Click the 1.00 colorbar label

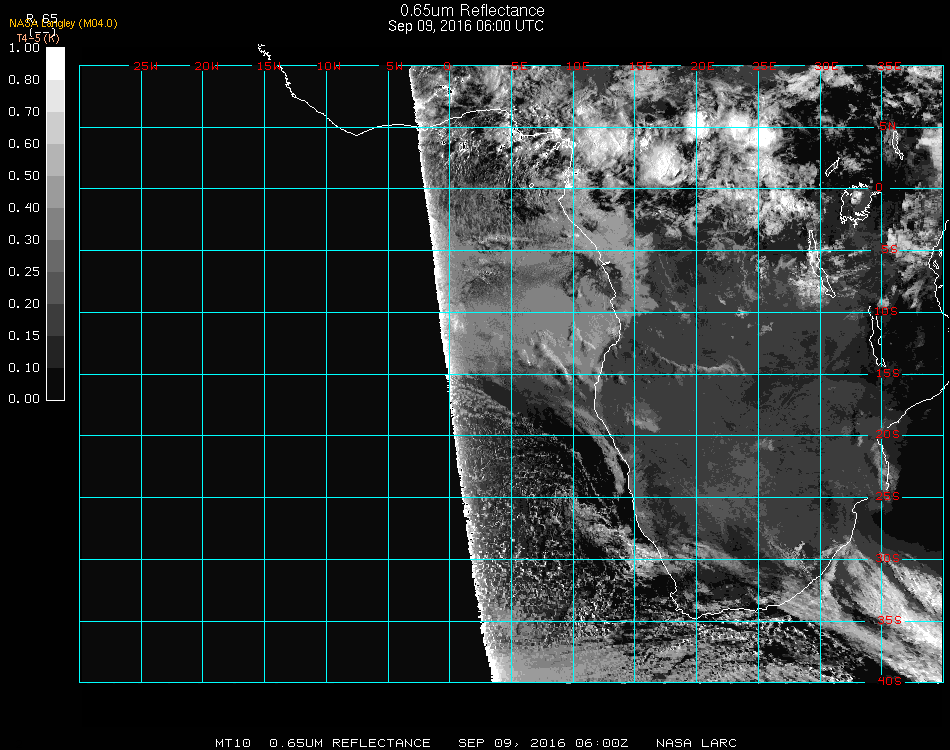[24, 48]
